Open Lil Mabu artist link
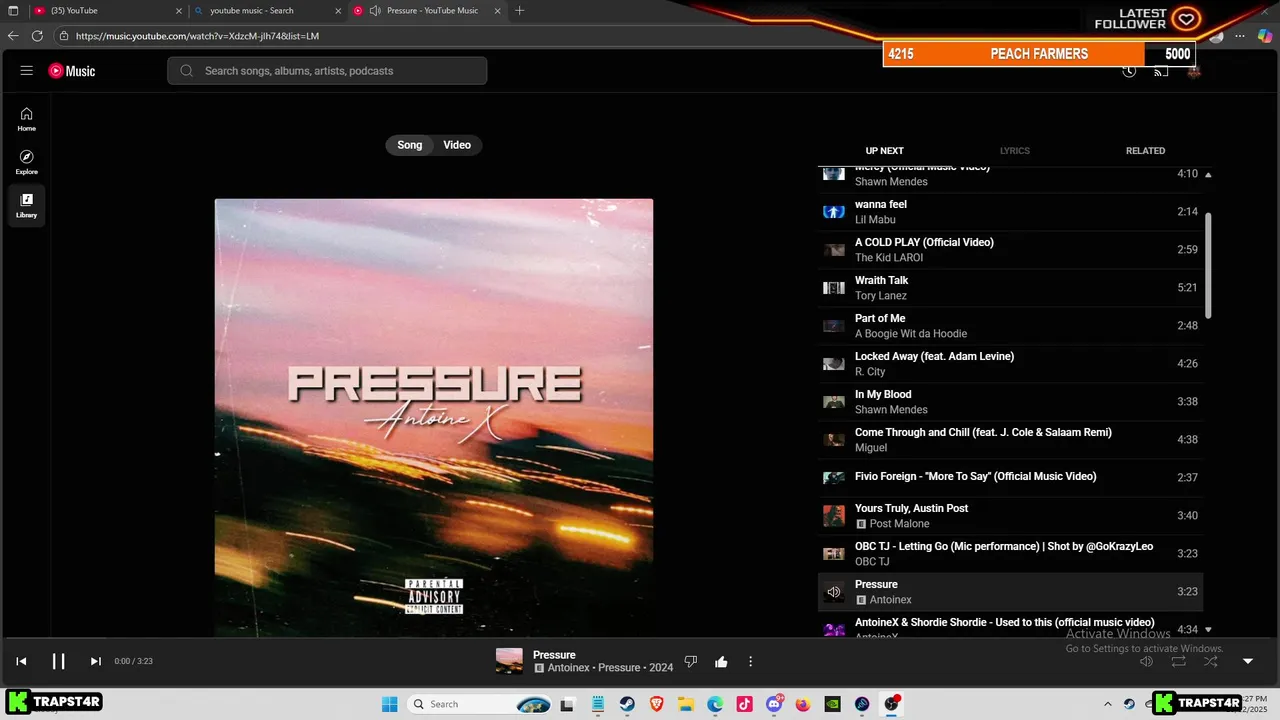This screenshot has height=720, width=1280. [x=875, y=220]
